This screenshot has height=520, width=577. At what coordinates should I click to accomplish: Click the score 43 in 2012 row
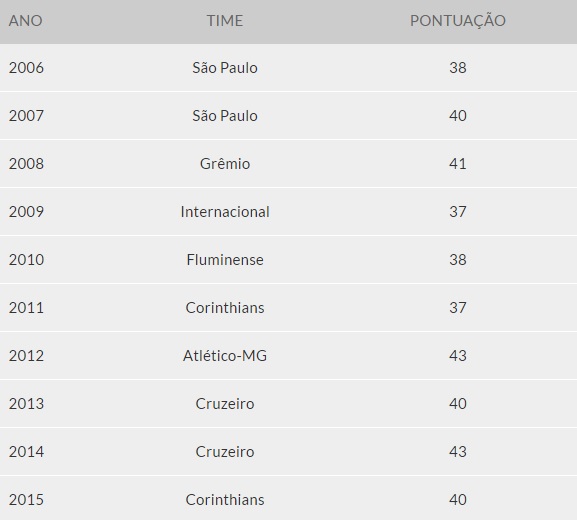pos(458,355)
